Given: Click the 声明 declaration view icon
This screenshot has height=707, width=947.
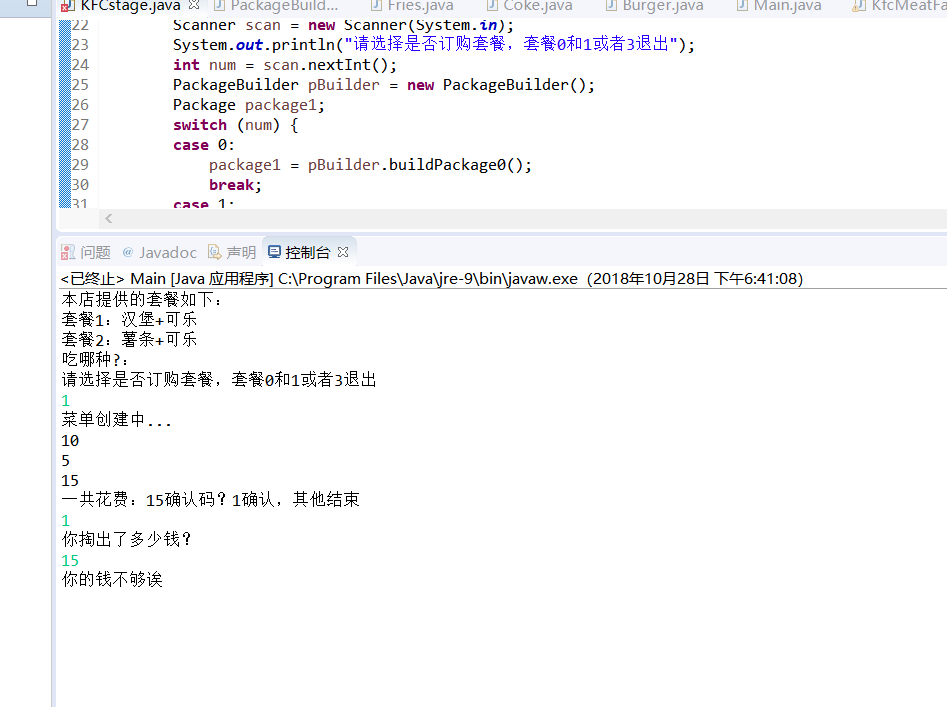Looking at the screenshot, I should click(x=215, y=252).
